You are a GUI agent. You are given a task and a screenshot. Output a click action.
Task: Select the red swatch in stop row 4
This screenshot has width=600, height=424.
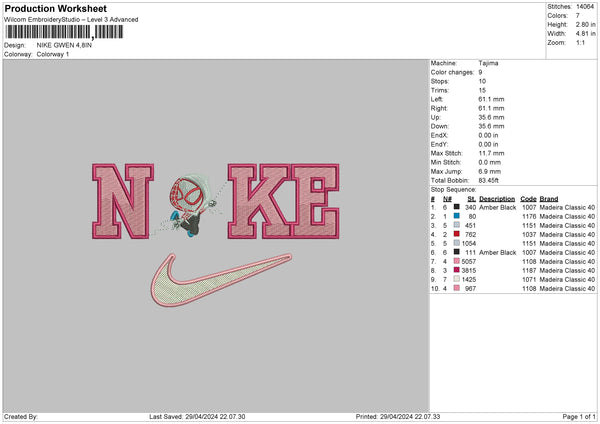coord(457,234)
